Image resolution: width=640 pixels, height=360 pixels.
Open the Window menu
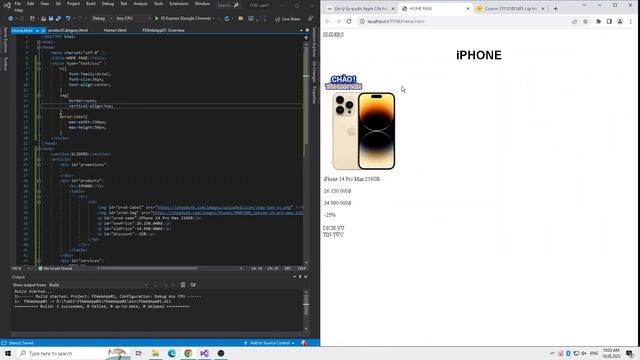pyautogui.click(x=202, y=4)
